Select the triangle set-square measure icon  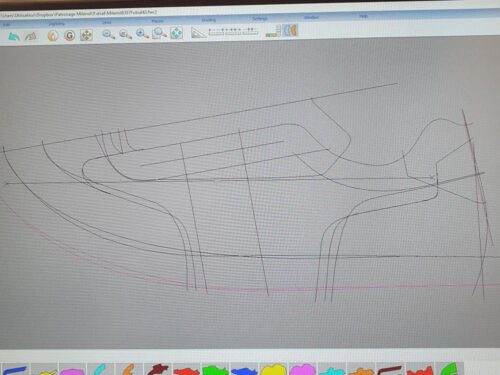[x=198, y=32]
